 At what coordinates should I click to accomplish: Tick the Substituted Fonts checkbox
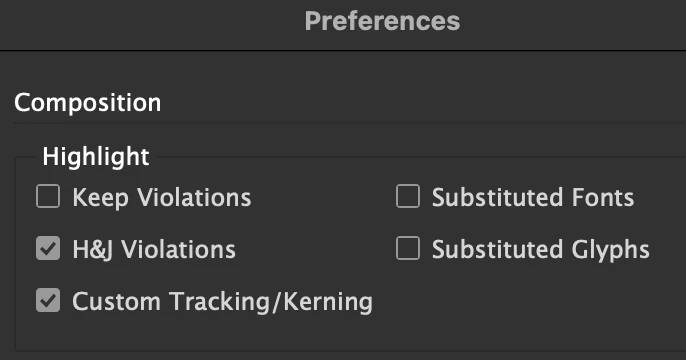[x=408, y=196]
